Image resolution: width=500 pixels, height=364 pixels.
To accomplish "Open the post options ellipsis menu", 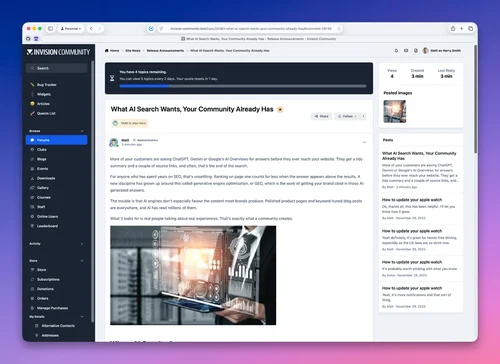I will coord(364,142).
